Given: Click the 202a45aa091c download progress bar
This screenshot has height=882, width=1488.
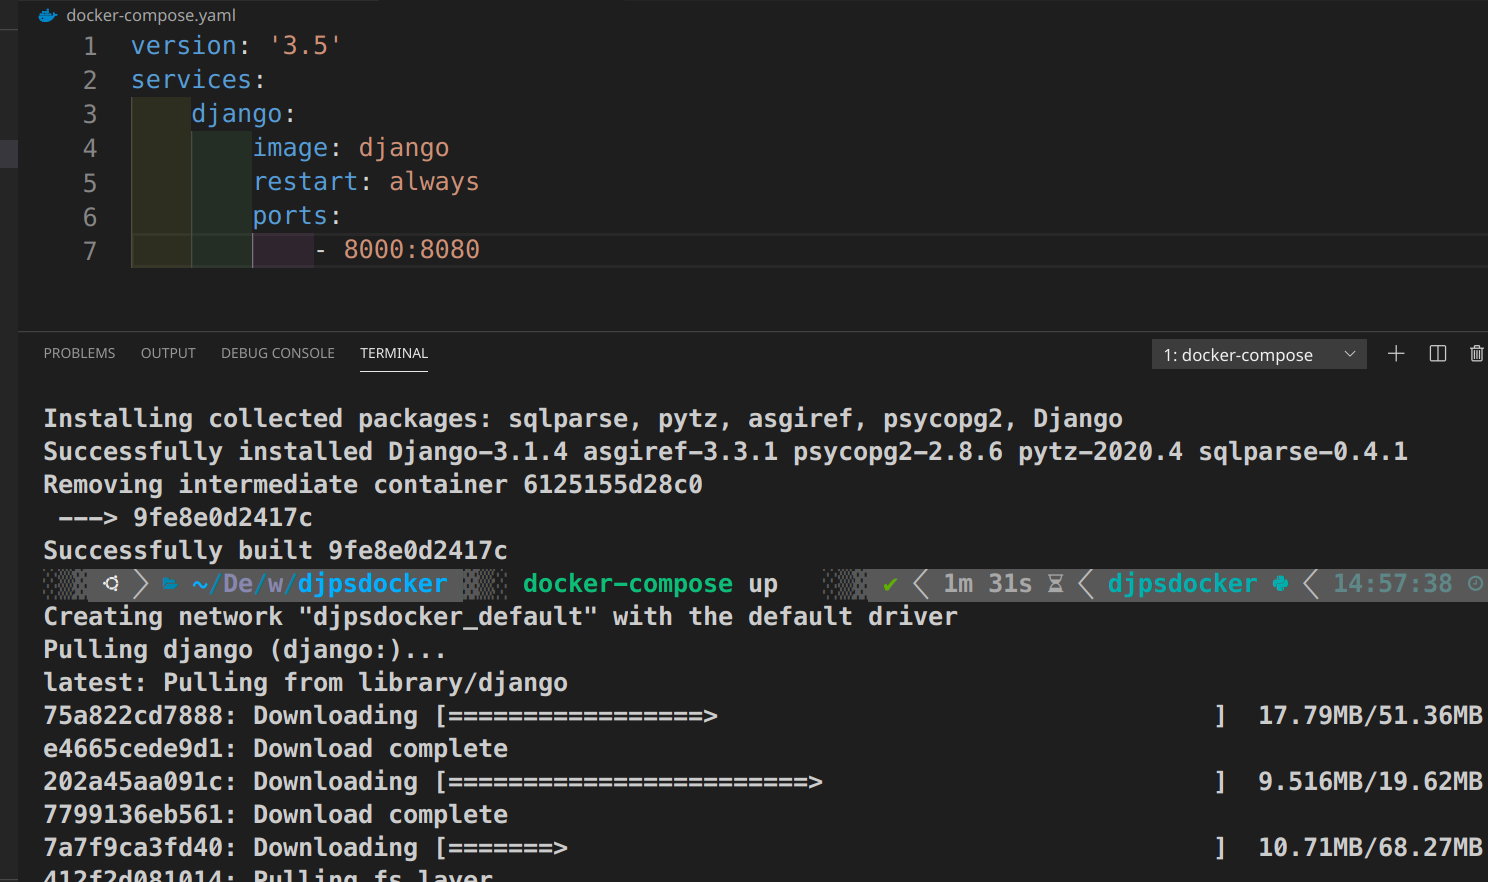Looking at the screenshot, I should pyautogui.click(x=830, y=782).
